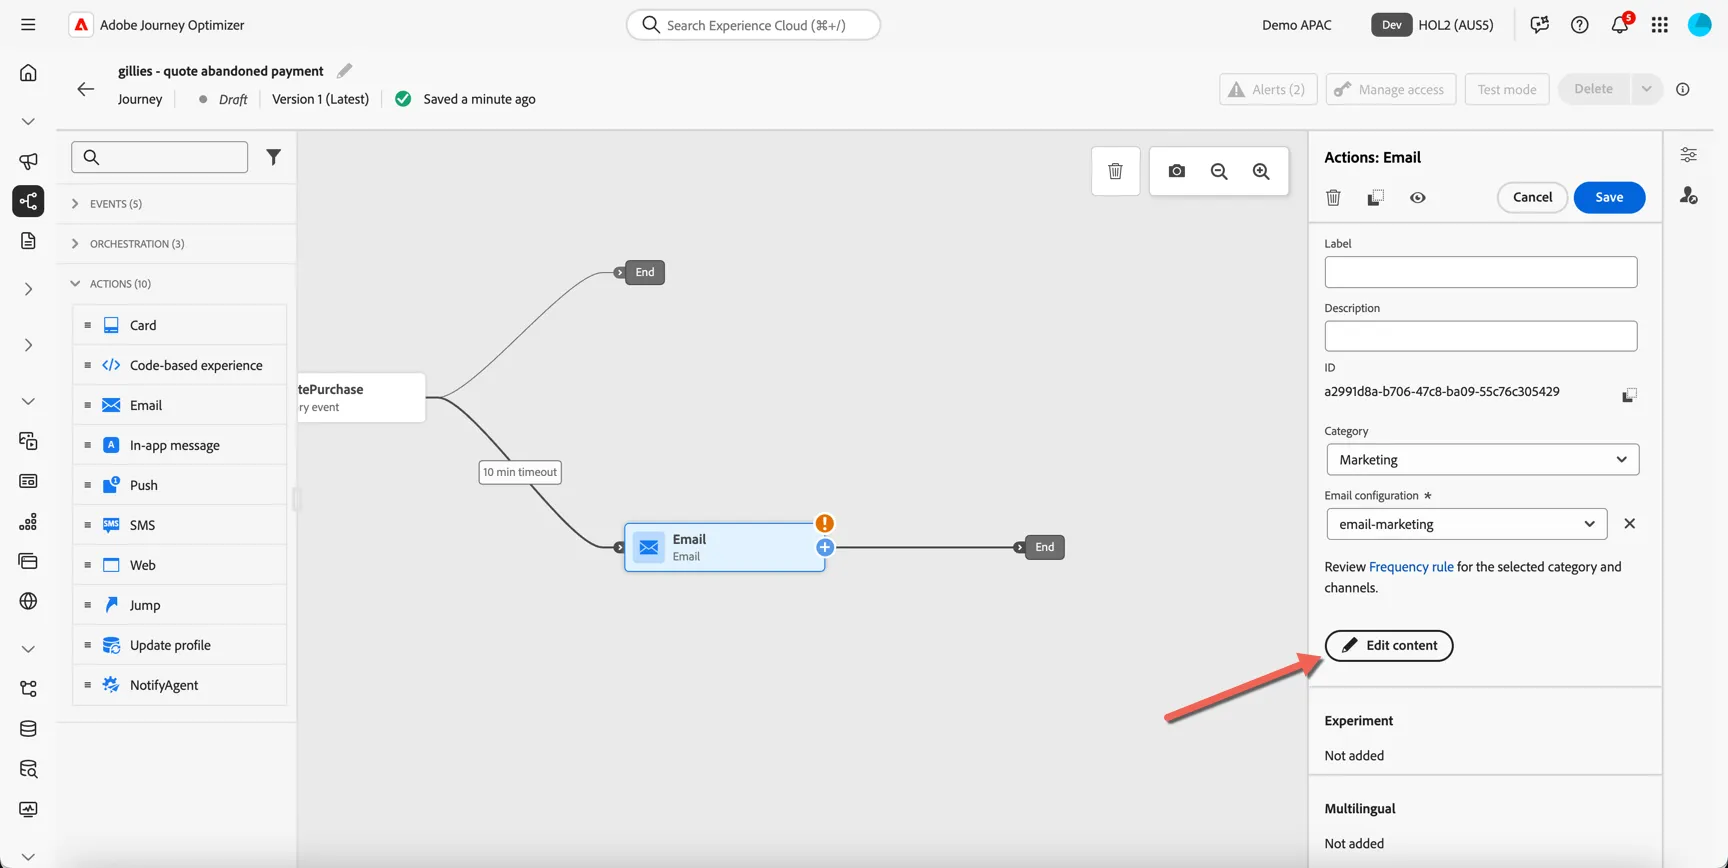
Task: Open the feedback chat icon
Action: pyautogui.click(x=1539, y=25)
